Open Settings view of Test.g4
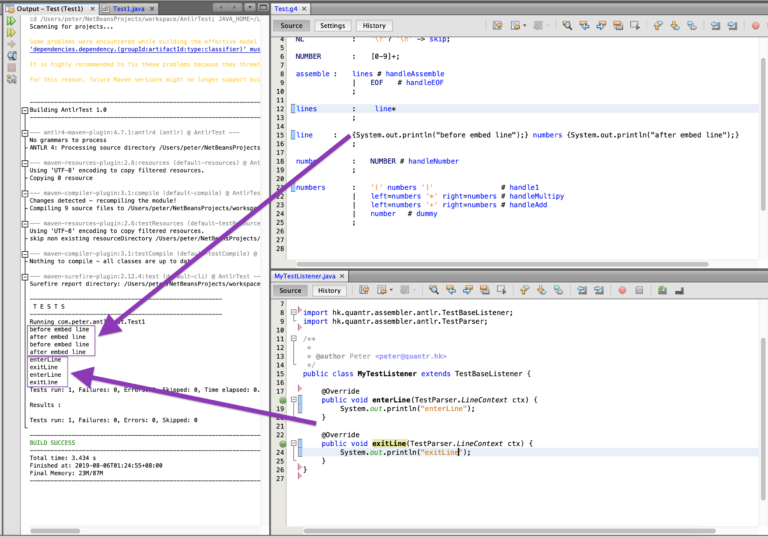 pyautogui.click(x=333, y=25)
